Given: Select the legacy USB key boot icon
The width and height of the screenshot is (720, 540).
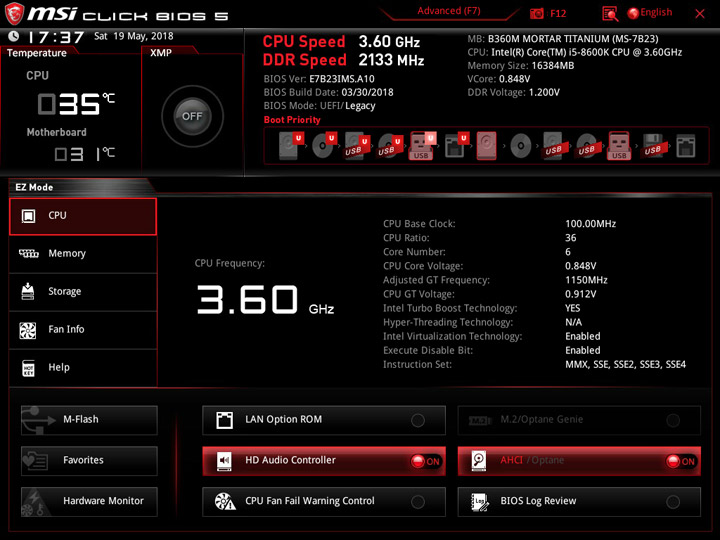Looking at the screenshot, I should click(x=619, y=146).
